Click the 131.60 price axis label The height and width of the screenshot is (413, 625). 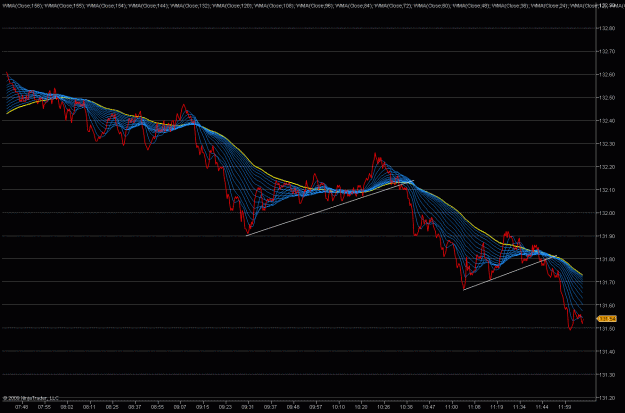607,306
